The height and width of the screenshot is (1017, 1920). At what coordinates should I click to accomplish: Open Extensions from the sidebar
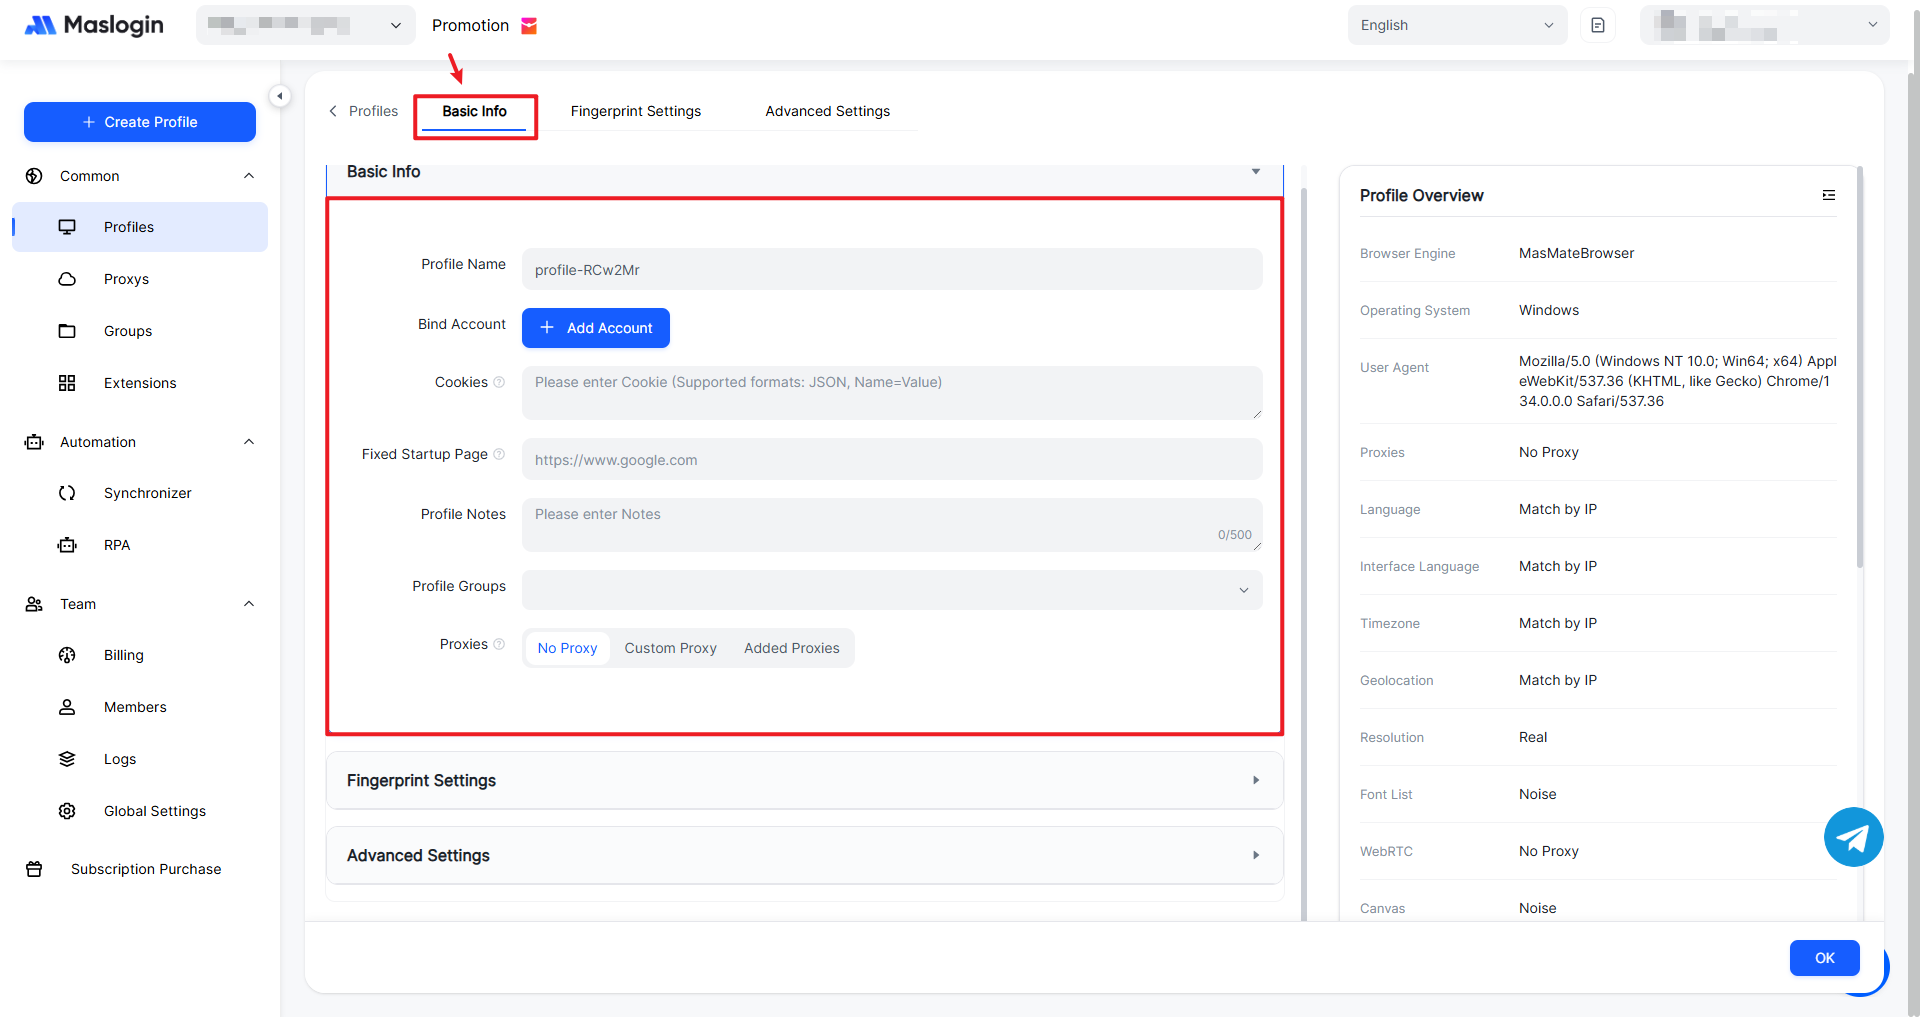(139, 383)
